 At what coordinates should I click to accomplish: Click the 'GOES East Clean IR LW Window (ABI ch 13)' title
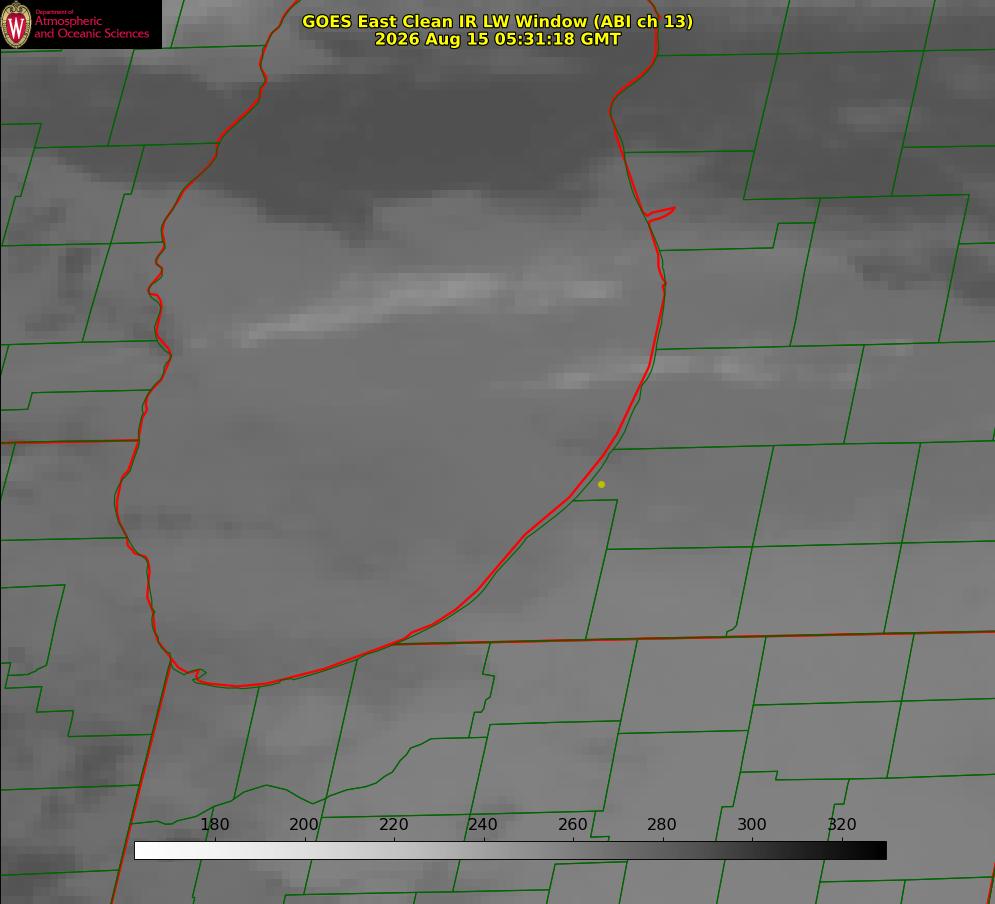point(498,21)
